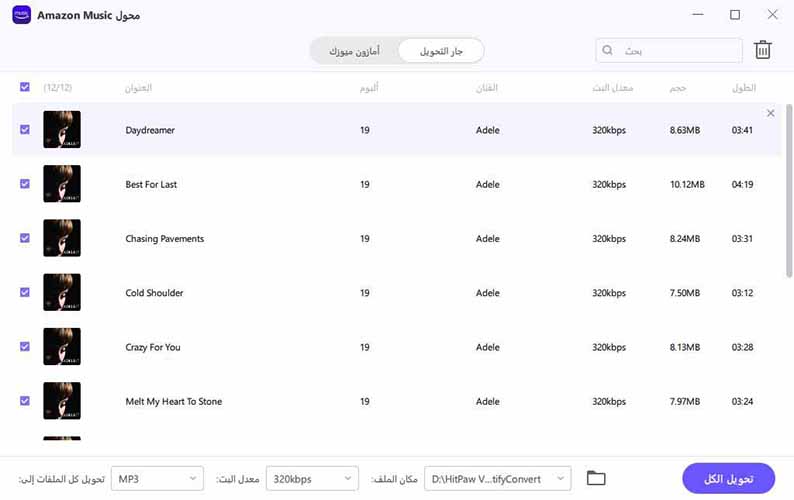
Task: Select the Crazy For You title
Action: pos(152,347)
